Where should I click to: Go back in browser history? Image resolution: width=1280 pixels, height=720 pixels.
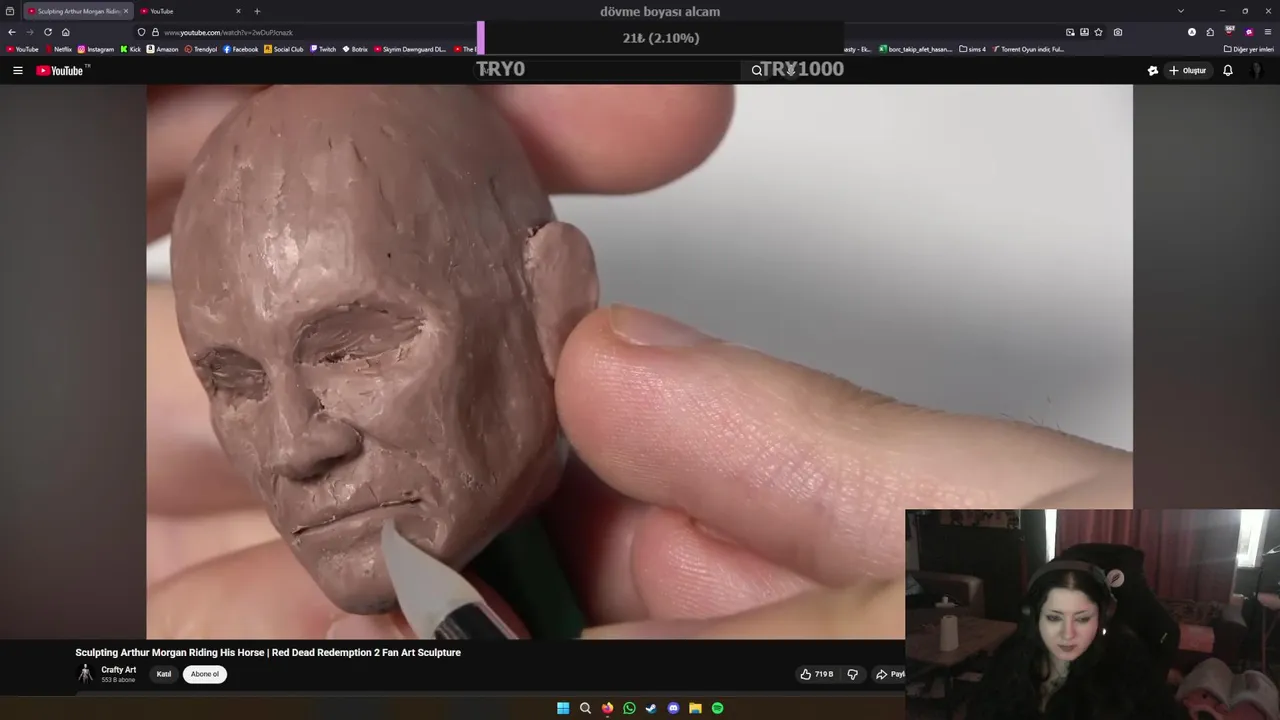[11, 32]
